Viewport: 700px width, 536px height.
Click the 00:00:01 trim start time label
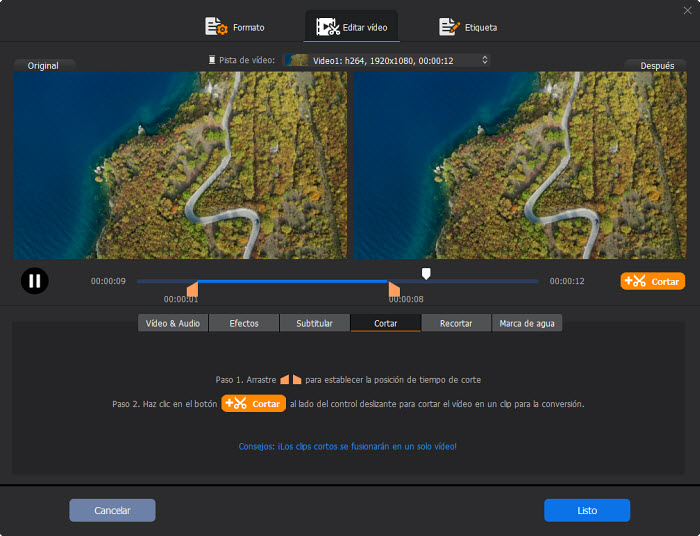click(180, 299)
